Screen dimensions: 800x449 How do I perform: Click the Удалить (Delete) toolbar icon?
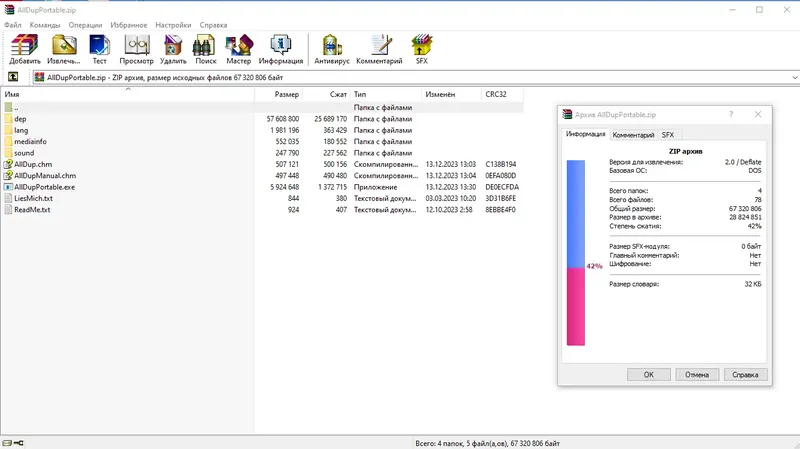173,49
